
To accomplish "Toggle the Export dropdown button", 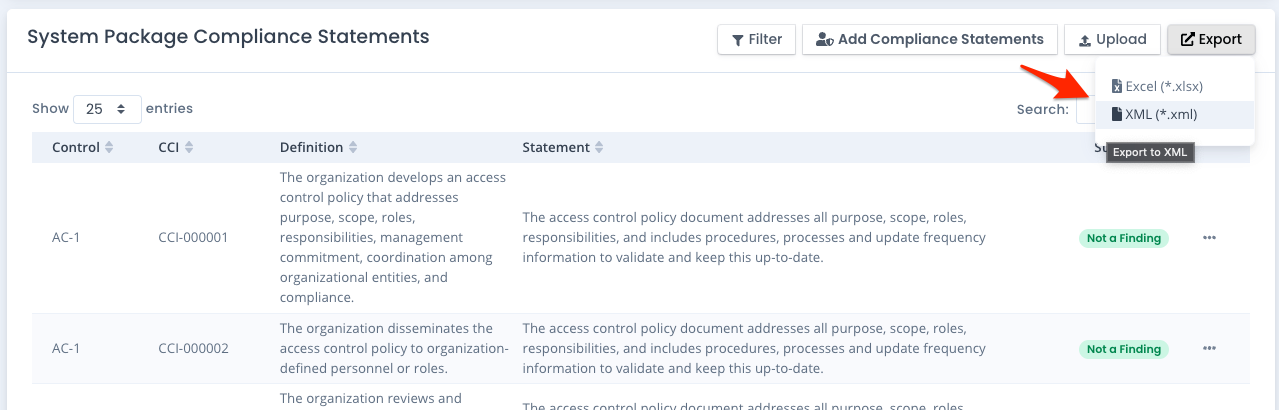I will pos(1211,39).
